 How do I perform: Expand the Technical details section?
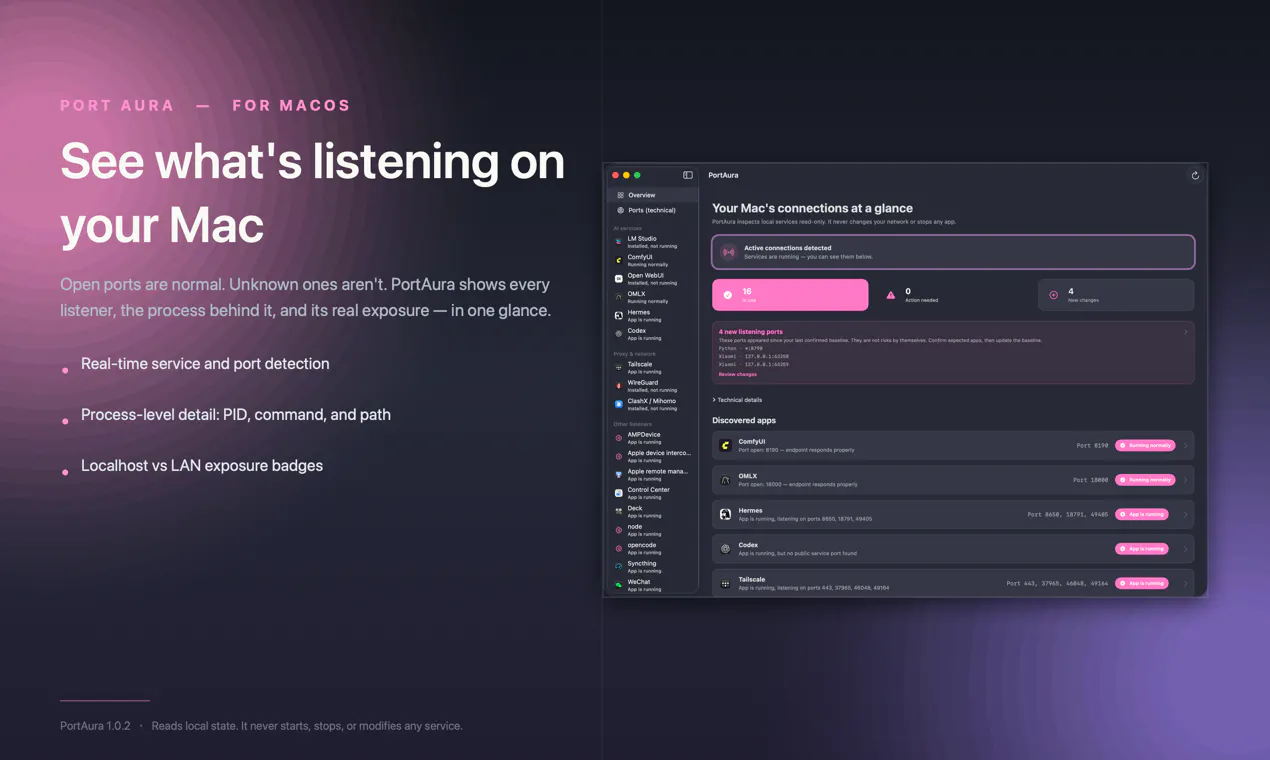tap(737, 400)
